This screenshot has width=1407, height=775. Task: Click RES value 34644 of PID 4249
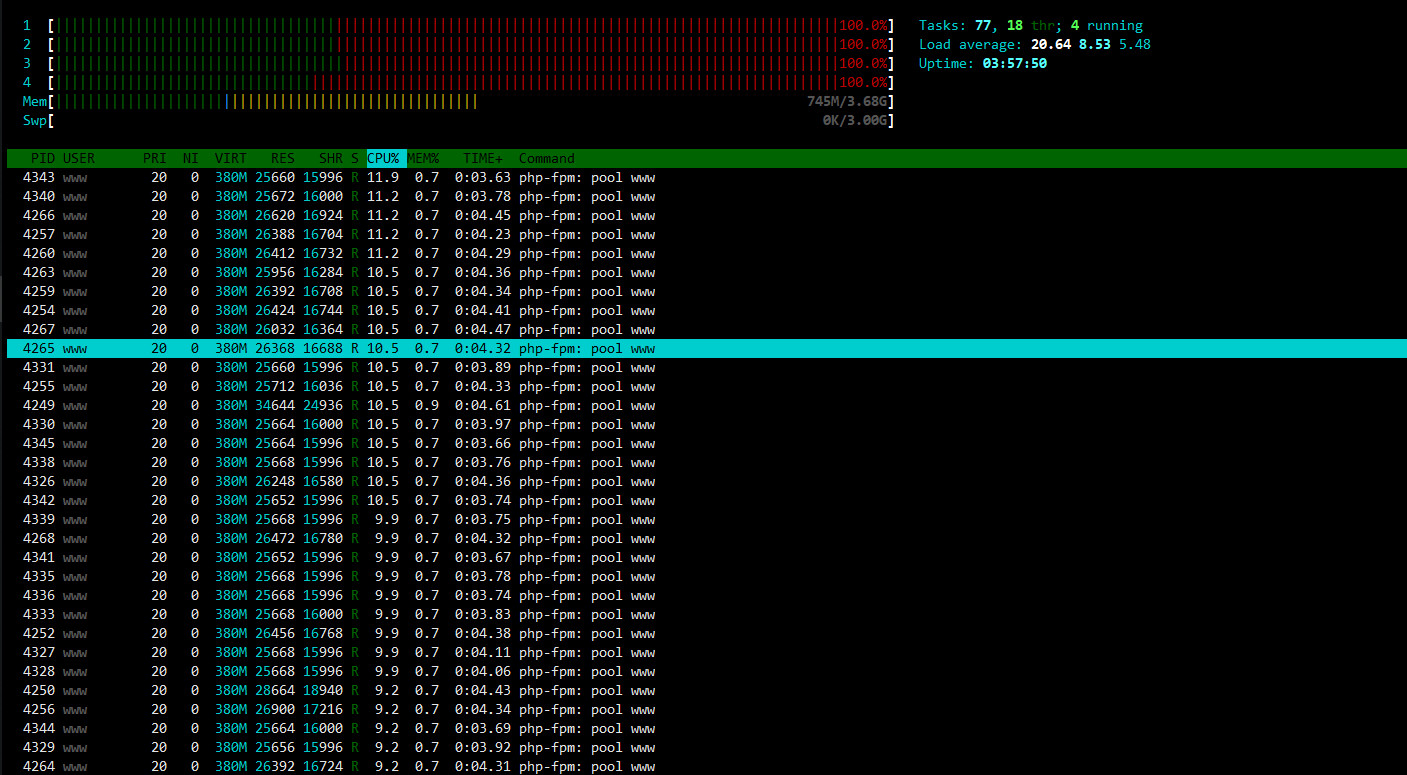[x=275, y=405]
